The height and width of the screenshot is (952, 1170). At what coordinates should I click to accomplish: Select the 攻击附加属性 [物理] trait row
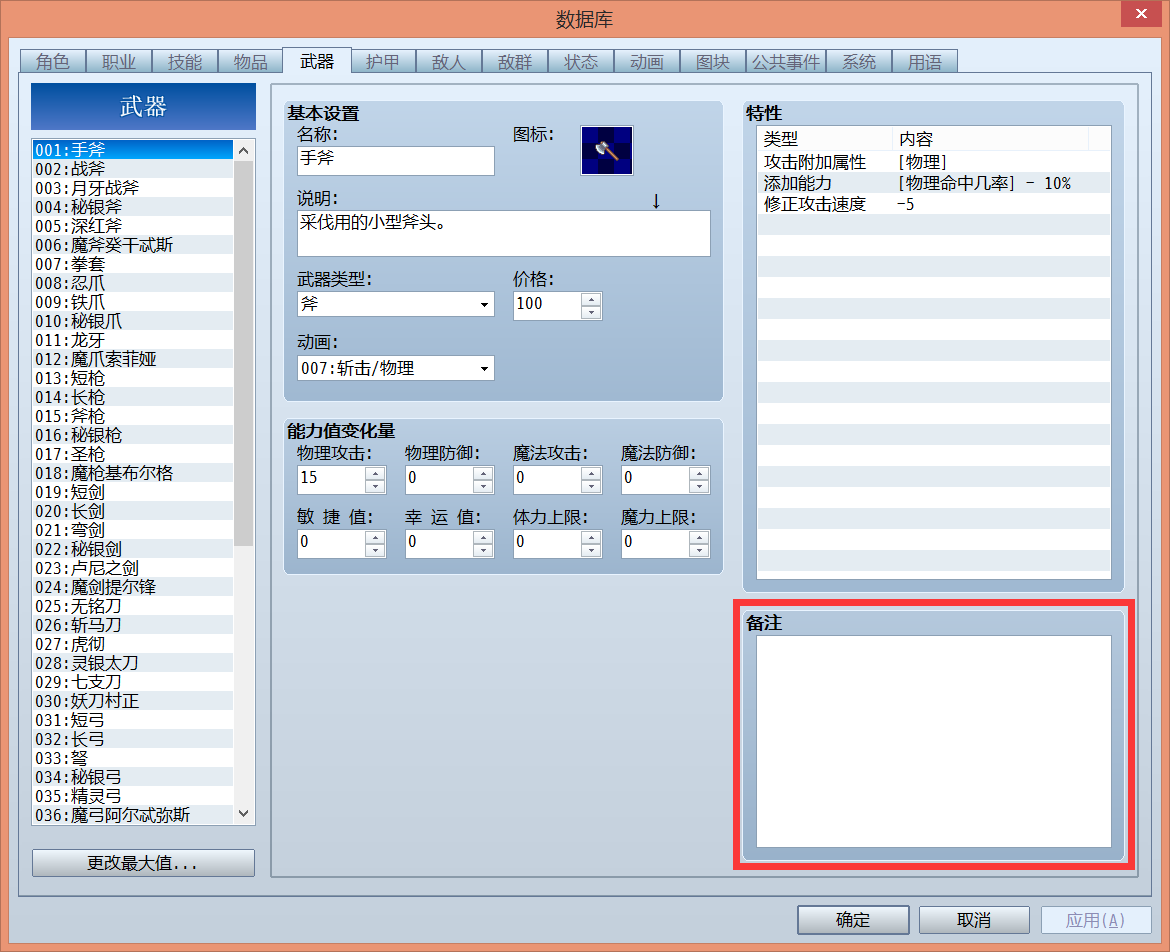(933, 162)
